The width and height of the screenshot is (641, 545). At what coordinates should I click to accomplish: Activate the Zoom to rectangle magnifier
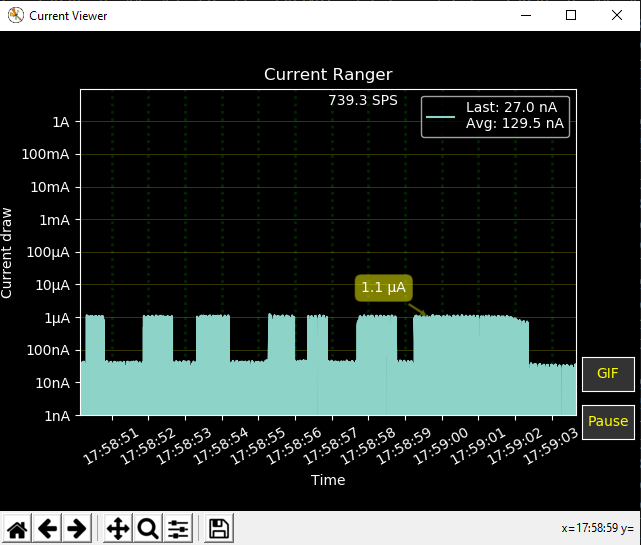(x=148, y=529)
